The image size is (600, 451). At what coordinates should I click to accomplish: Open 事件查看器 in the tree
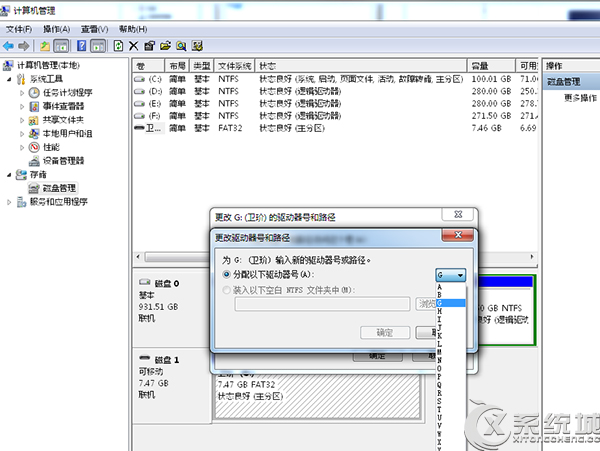point(63,106)
